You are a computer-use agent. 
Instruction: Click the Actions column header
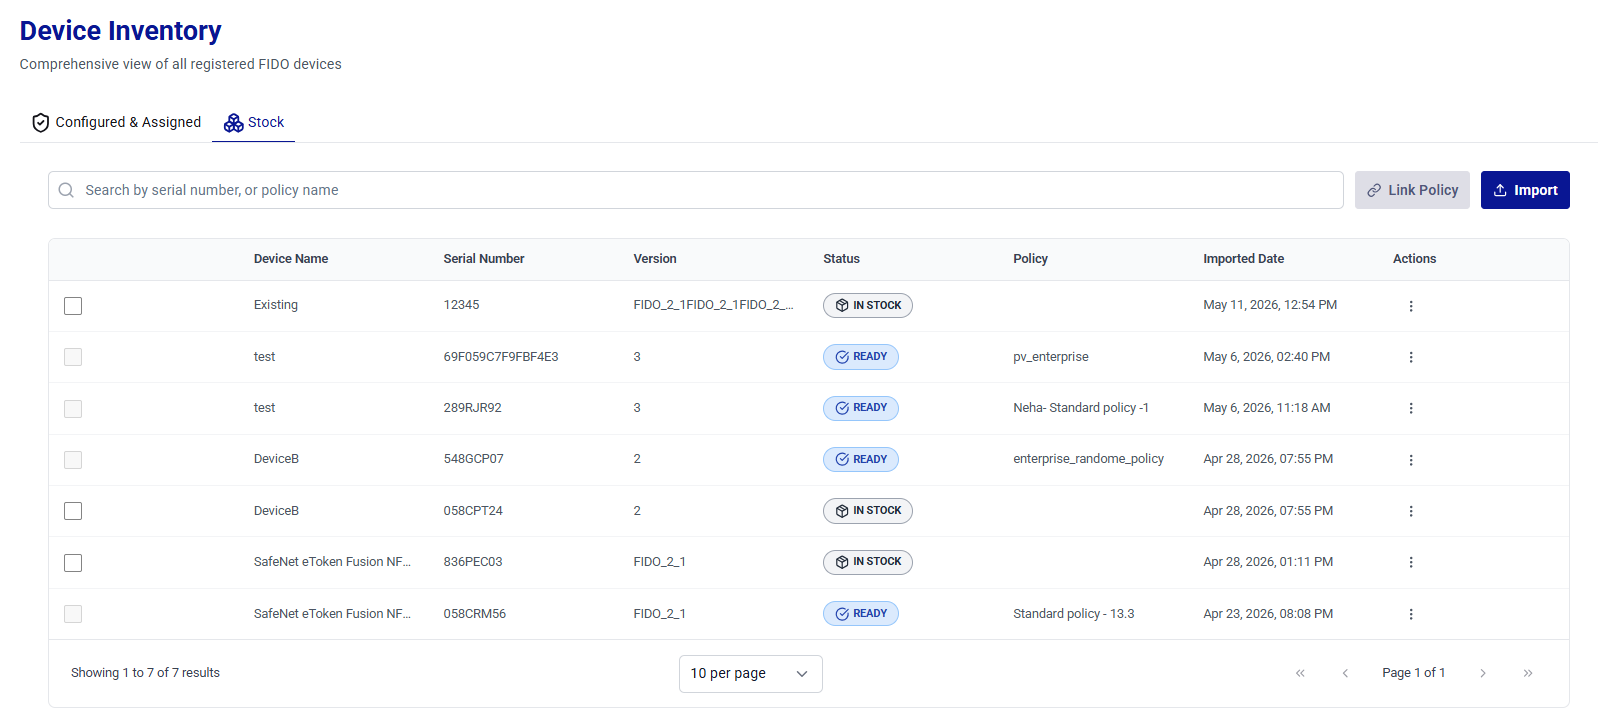(x=1414, y=259)
